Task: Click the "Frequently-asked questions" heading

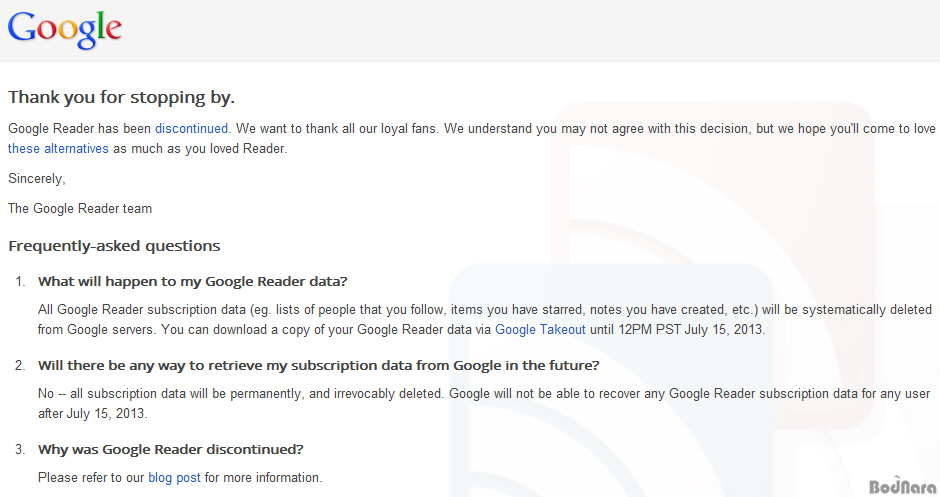Action: (x=114, y=246)
